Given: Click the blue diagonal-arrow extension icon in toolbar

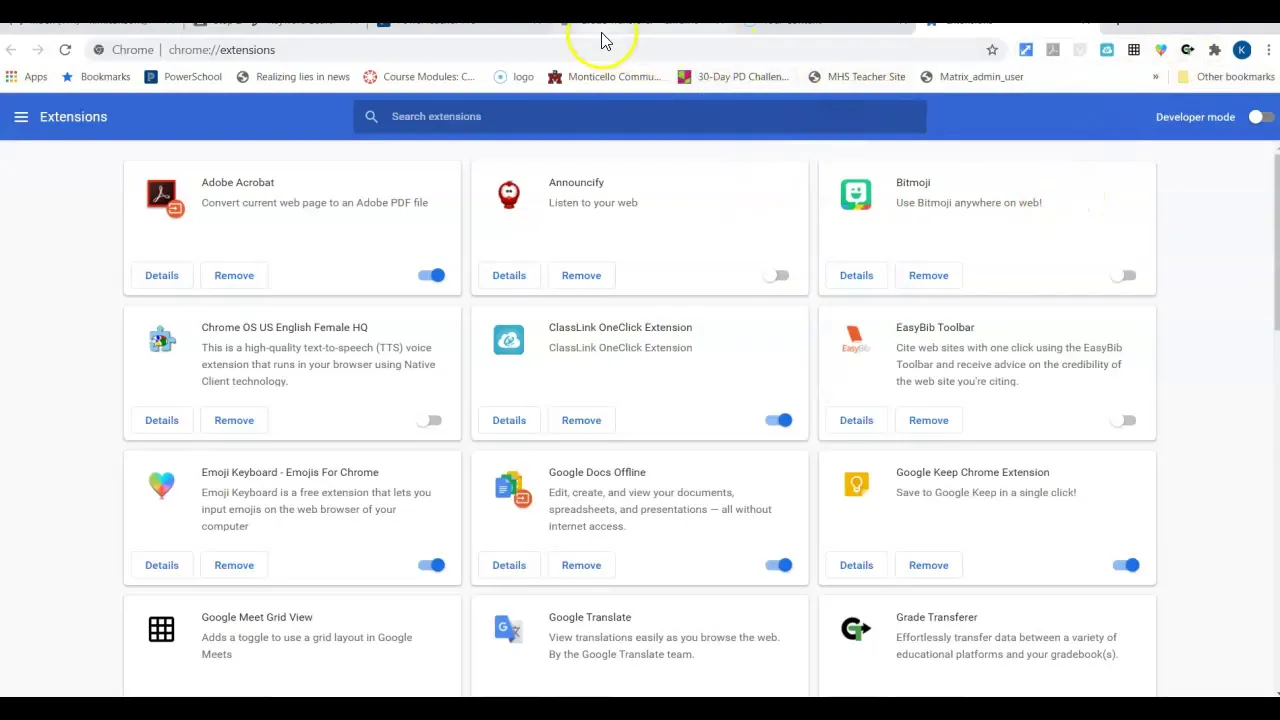Looking at the screenshot, I should 1026,50.
